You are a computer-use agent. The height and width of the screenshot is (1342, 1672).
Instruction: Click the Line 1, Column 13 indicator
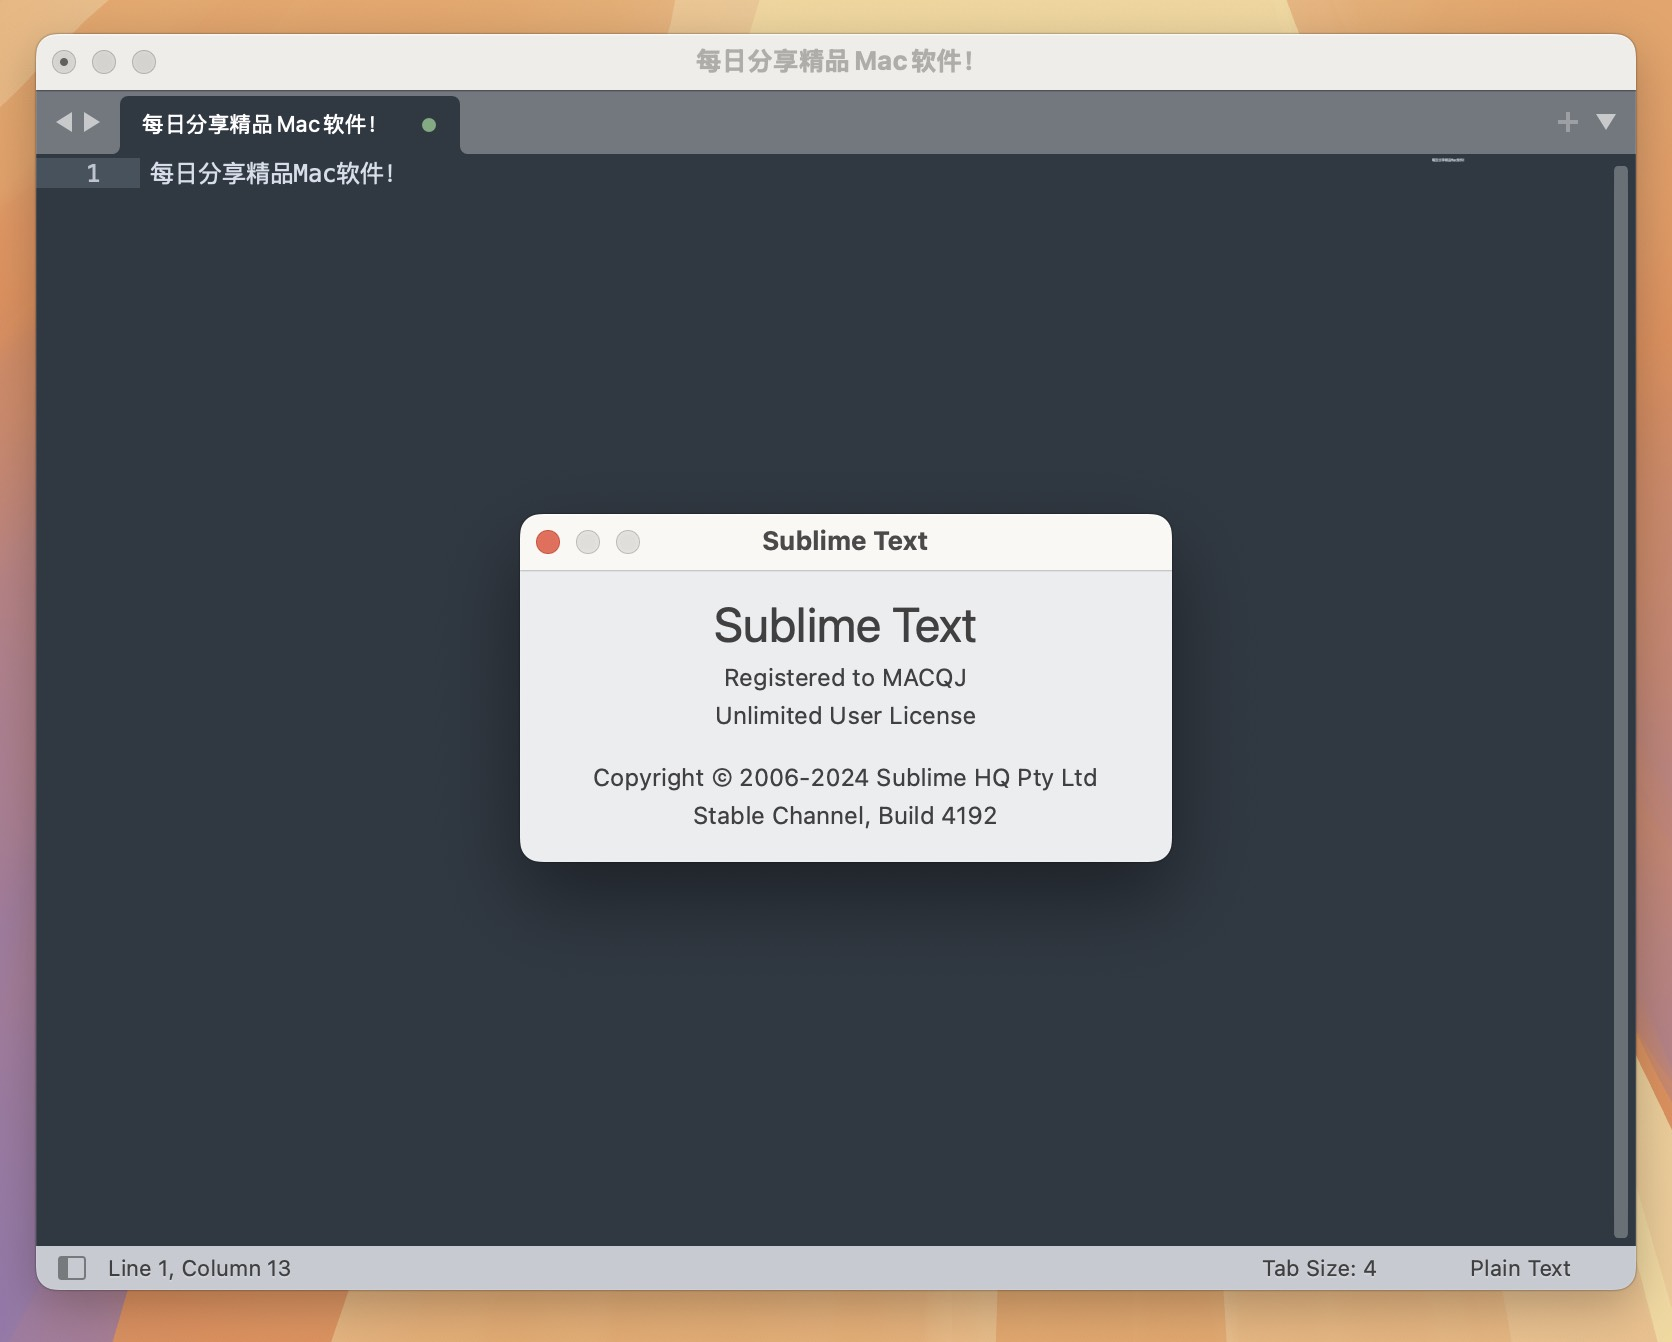pyautogui.click(x=199, y=1268)
